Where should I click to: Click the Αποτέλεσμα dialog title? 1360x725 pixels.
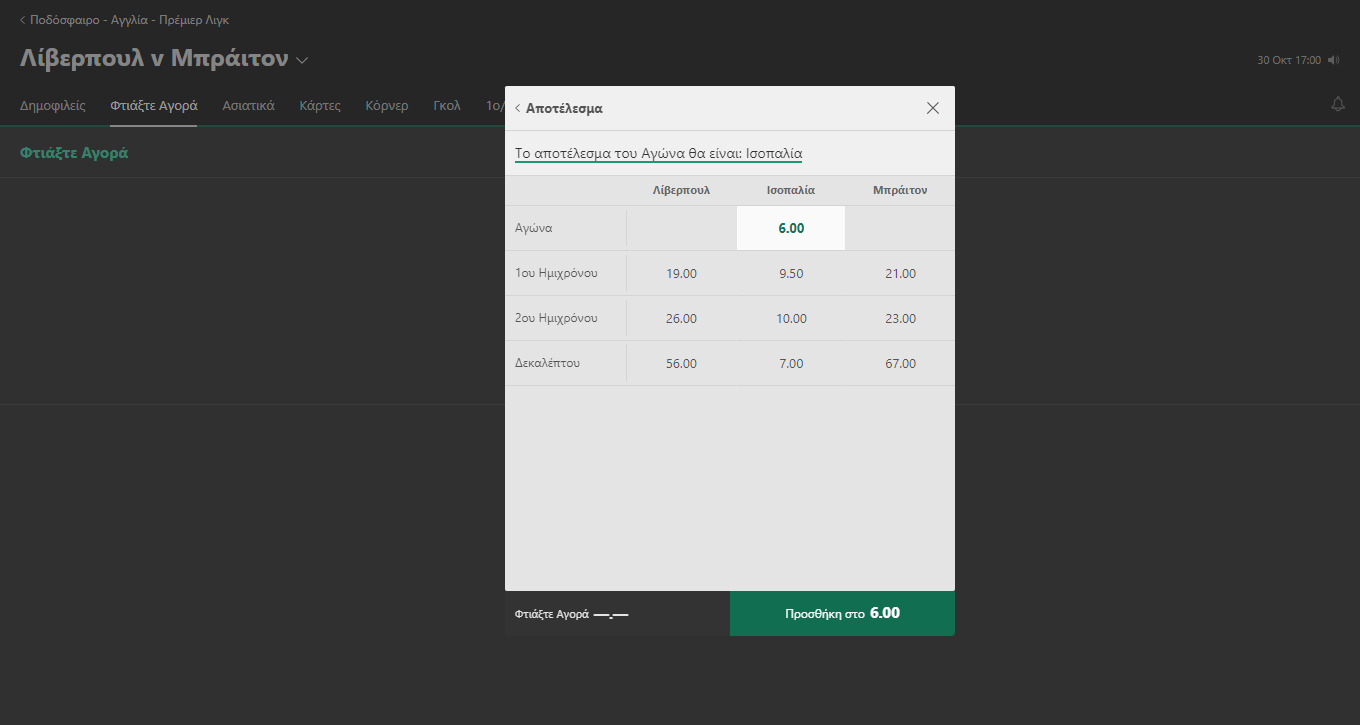(x=564, y=108)
